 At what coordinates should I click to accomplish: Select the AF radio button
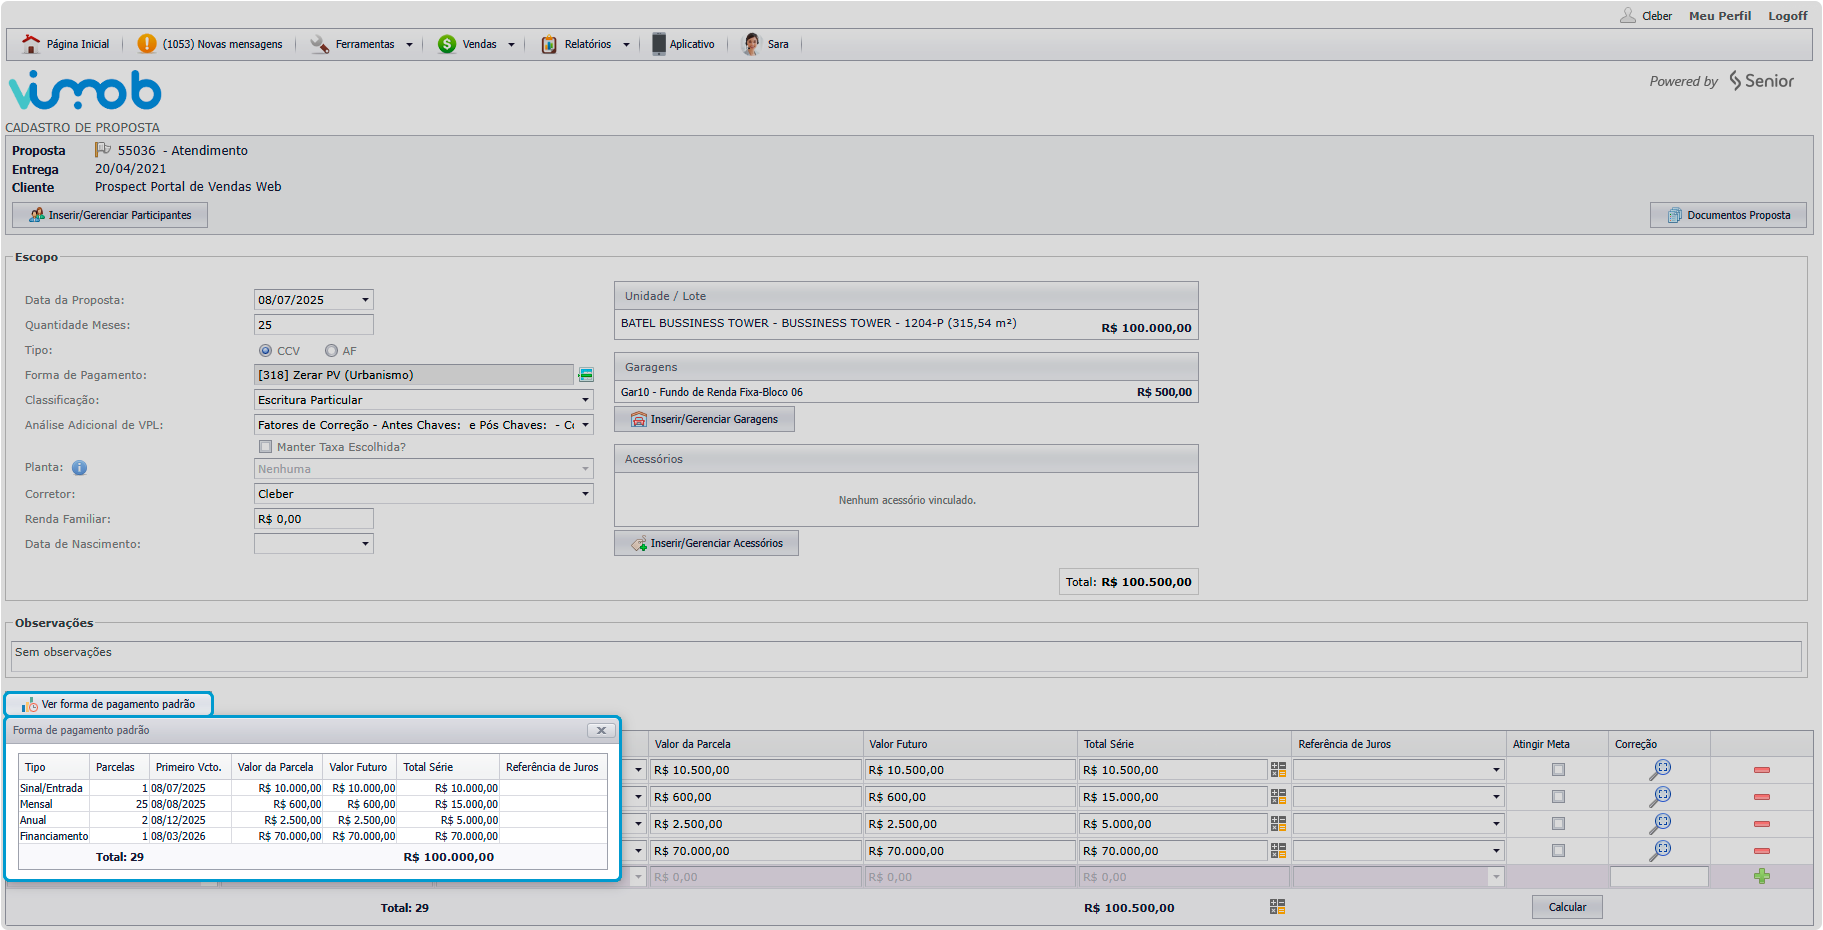(x=331, y=351)
